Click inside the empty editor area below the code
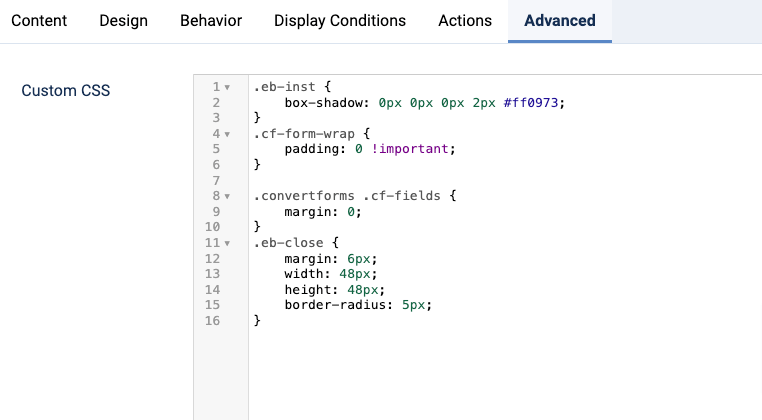This screenshot has height=420, width=762. (x=505, y=374)
